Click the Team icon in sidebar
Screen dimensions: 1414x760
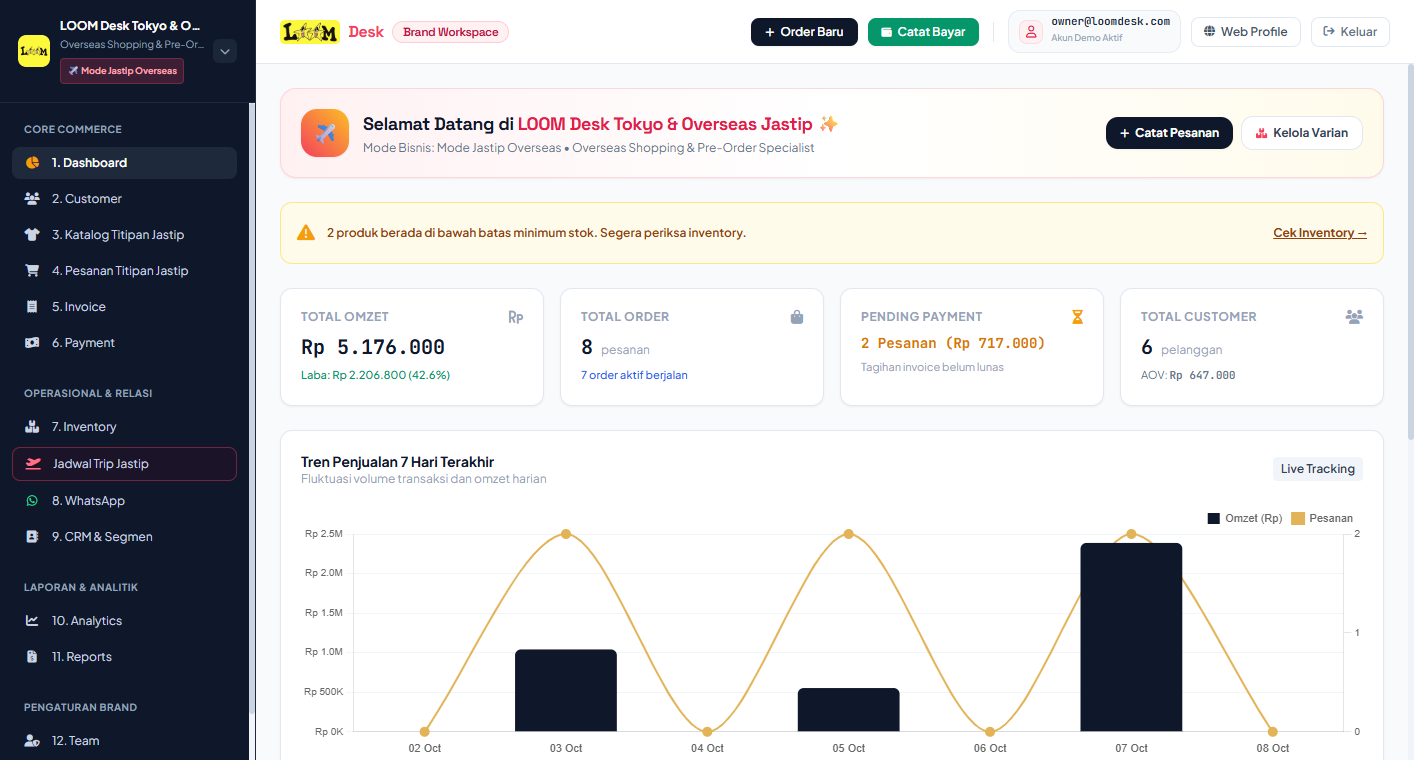[32, 741]
